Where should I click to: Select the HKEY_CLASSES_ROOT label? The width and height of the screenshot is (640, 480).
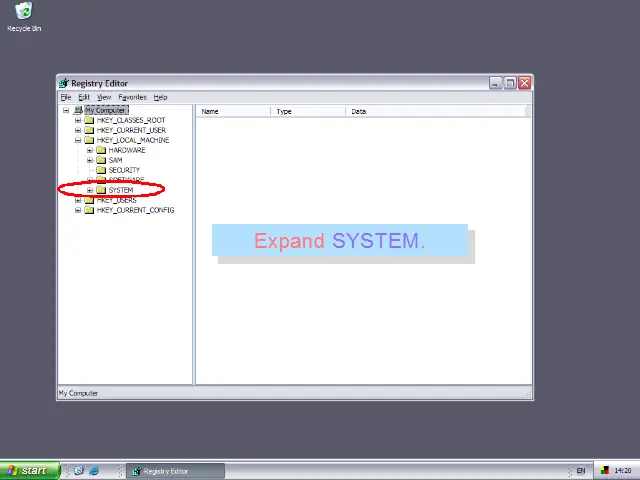(131, 120)
